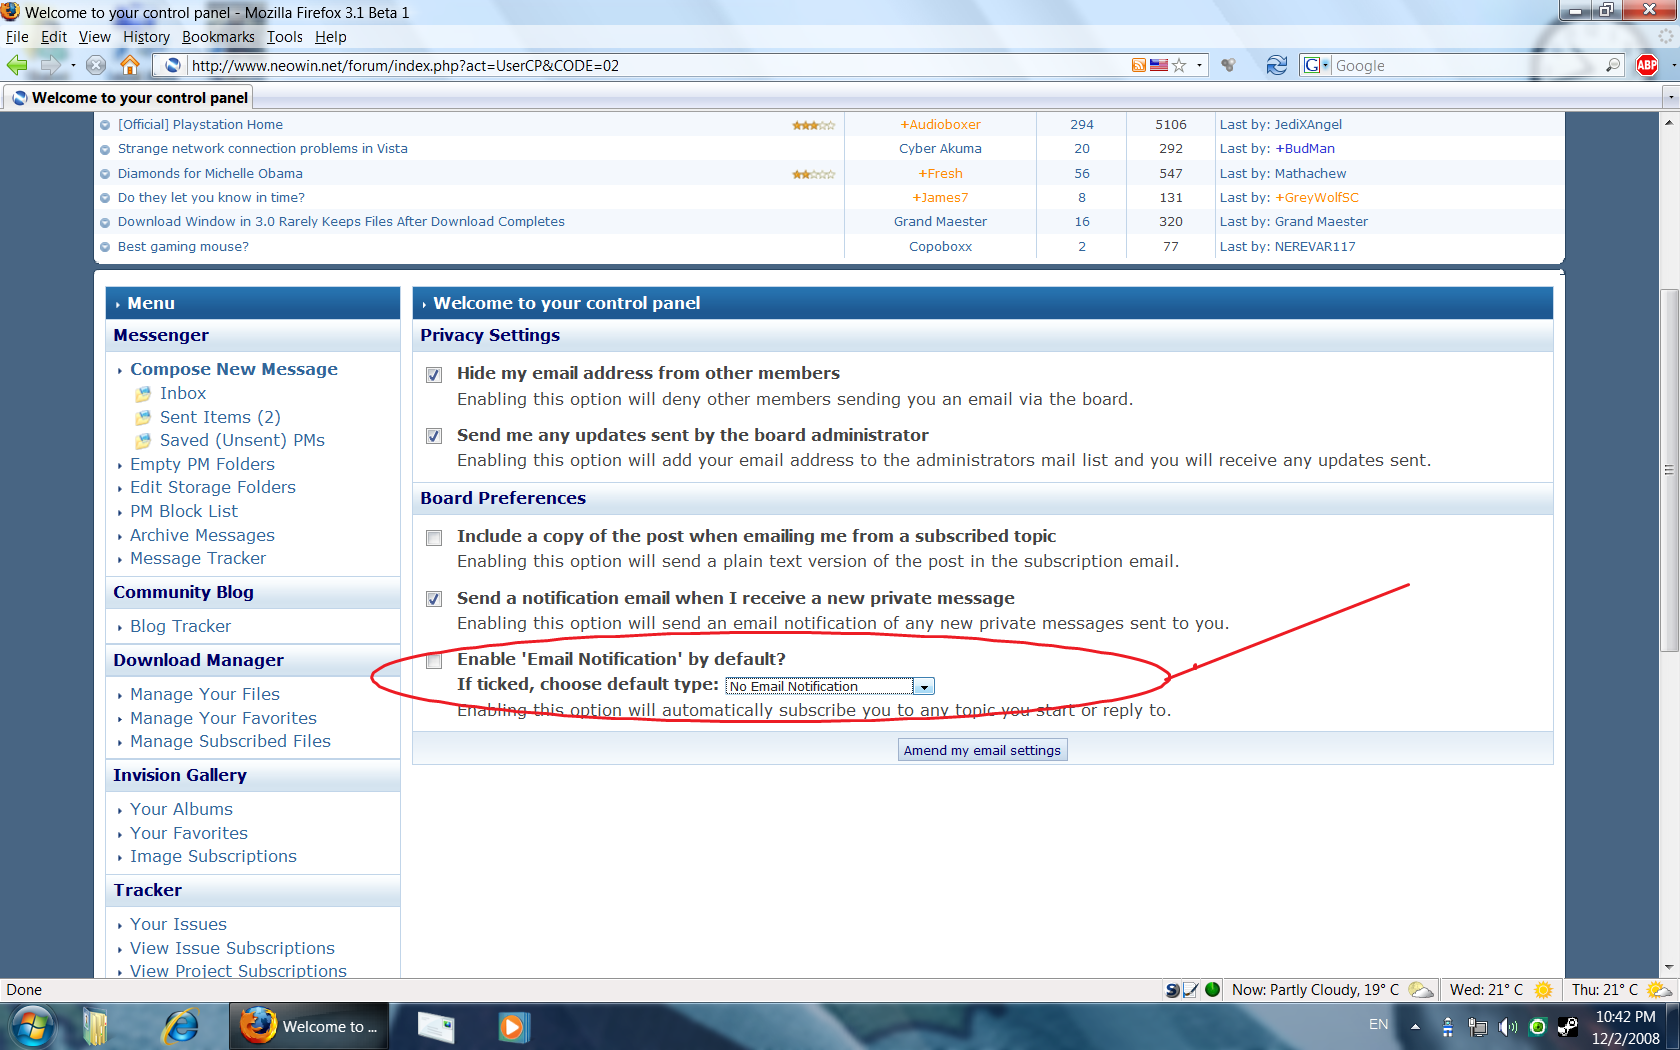Open the default email notification type dropdown
The height and width of the screenshot is (1050, 1680).
830,686
